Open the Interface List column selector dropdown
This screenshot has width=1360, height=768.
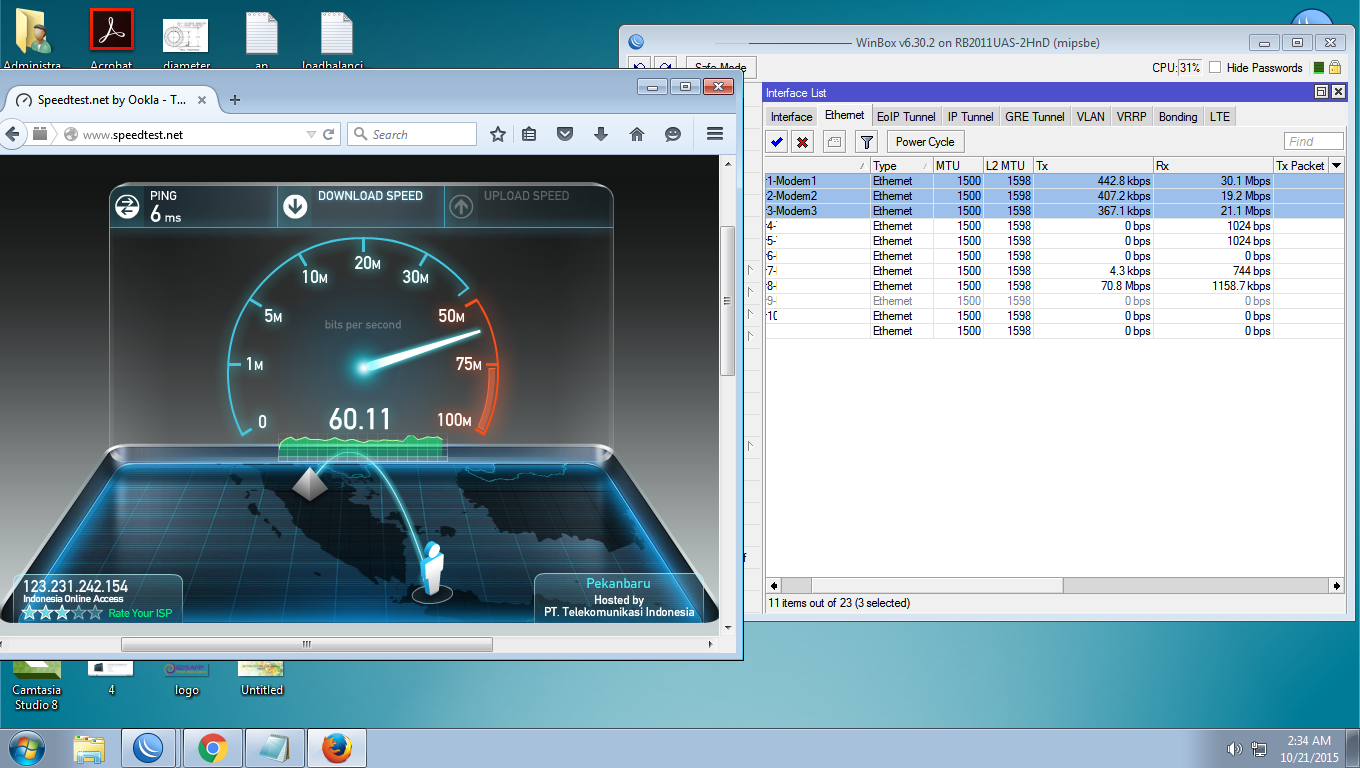coord(1337,165)
